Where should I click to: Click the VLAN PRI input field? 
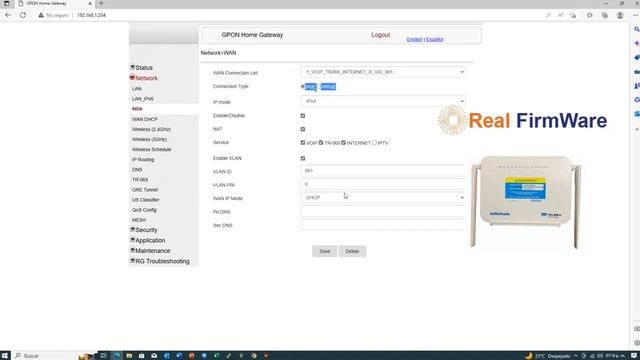(383, 184)
